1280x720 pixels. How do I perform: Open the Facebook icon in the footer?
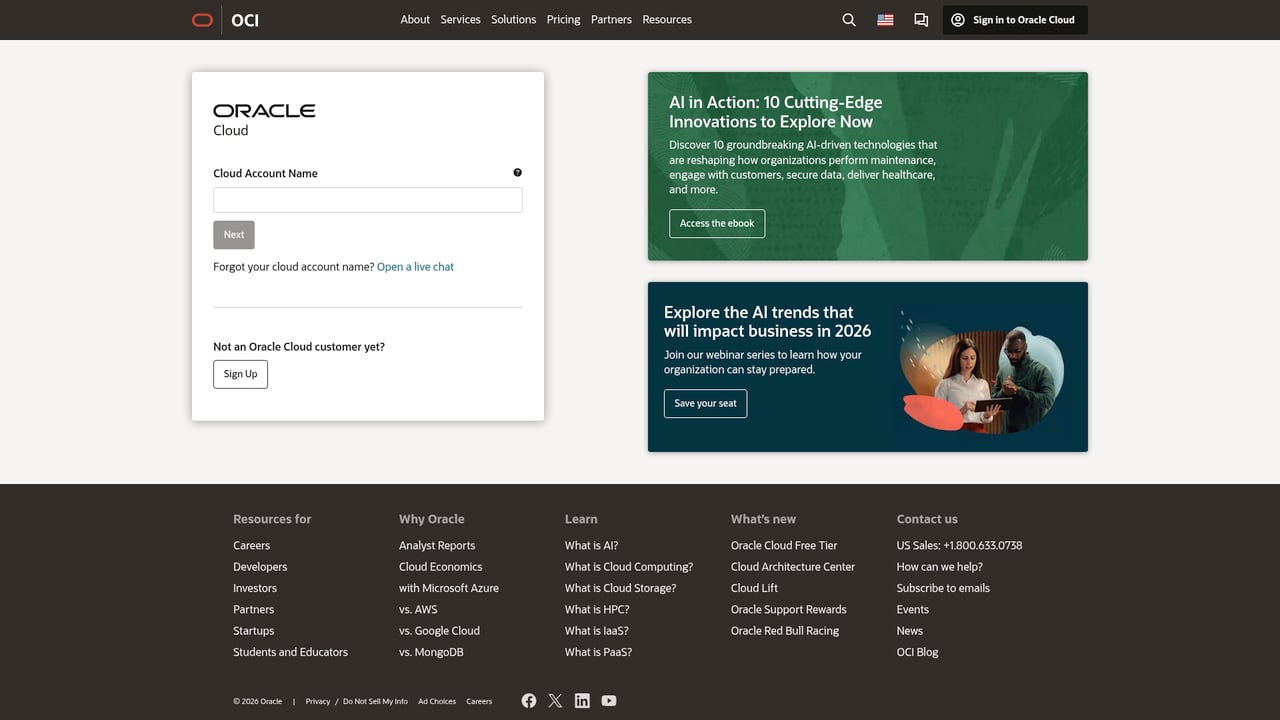[x=529, y=701]
